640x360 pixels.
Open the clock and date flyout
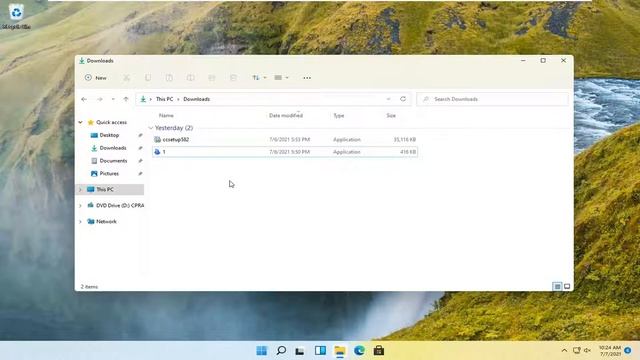point(610,351)
